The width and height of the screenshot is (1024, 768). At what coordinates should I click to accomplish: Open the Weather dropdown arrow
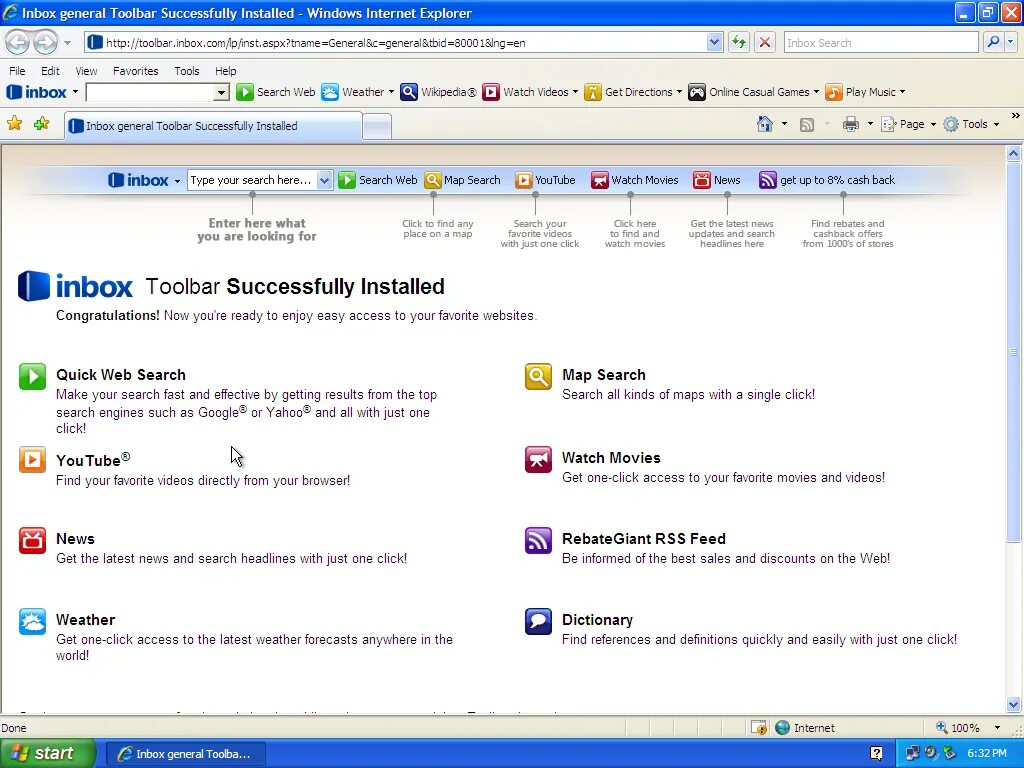[391, 92]
